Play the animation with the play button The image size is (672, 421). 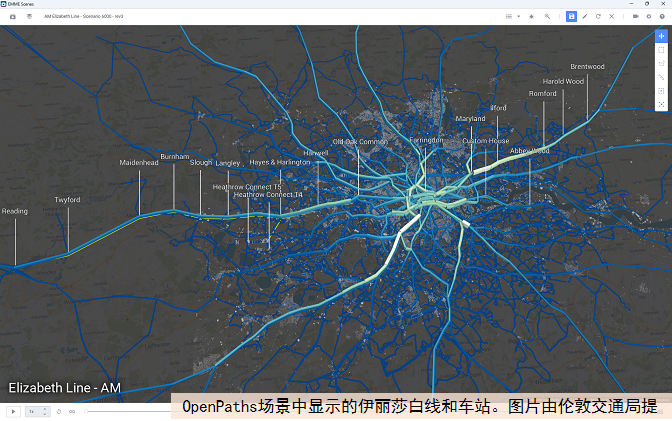click(x=13, y=412)
